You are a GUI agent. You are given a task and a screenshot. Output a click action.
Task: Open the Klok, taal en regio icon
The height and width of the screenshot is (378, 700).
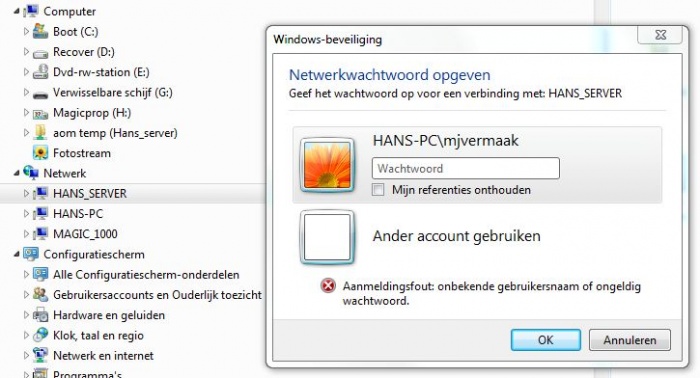41,335
